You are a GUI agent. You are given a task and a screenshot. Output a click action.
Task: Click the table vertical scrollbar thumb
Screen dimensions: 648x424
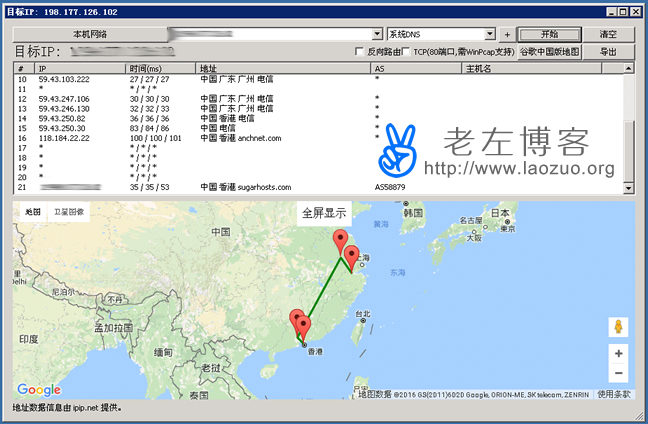[x=628, y=151]
